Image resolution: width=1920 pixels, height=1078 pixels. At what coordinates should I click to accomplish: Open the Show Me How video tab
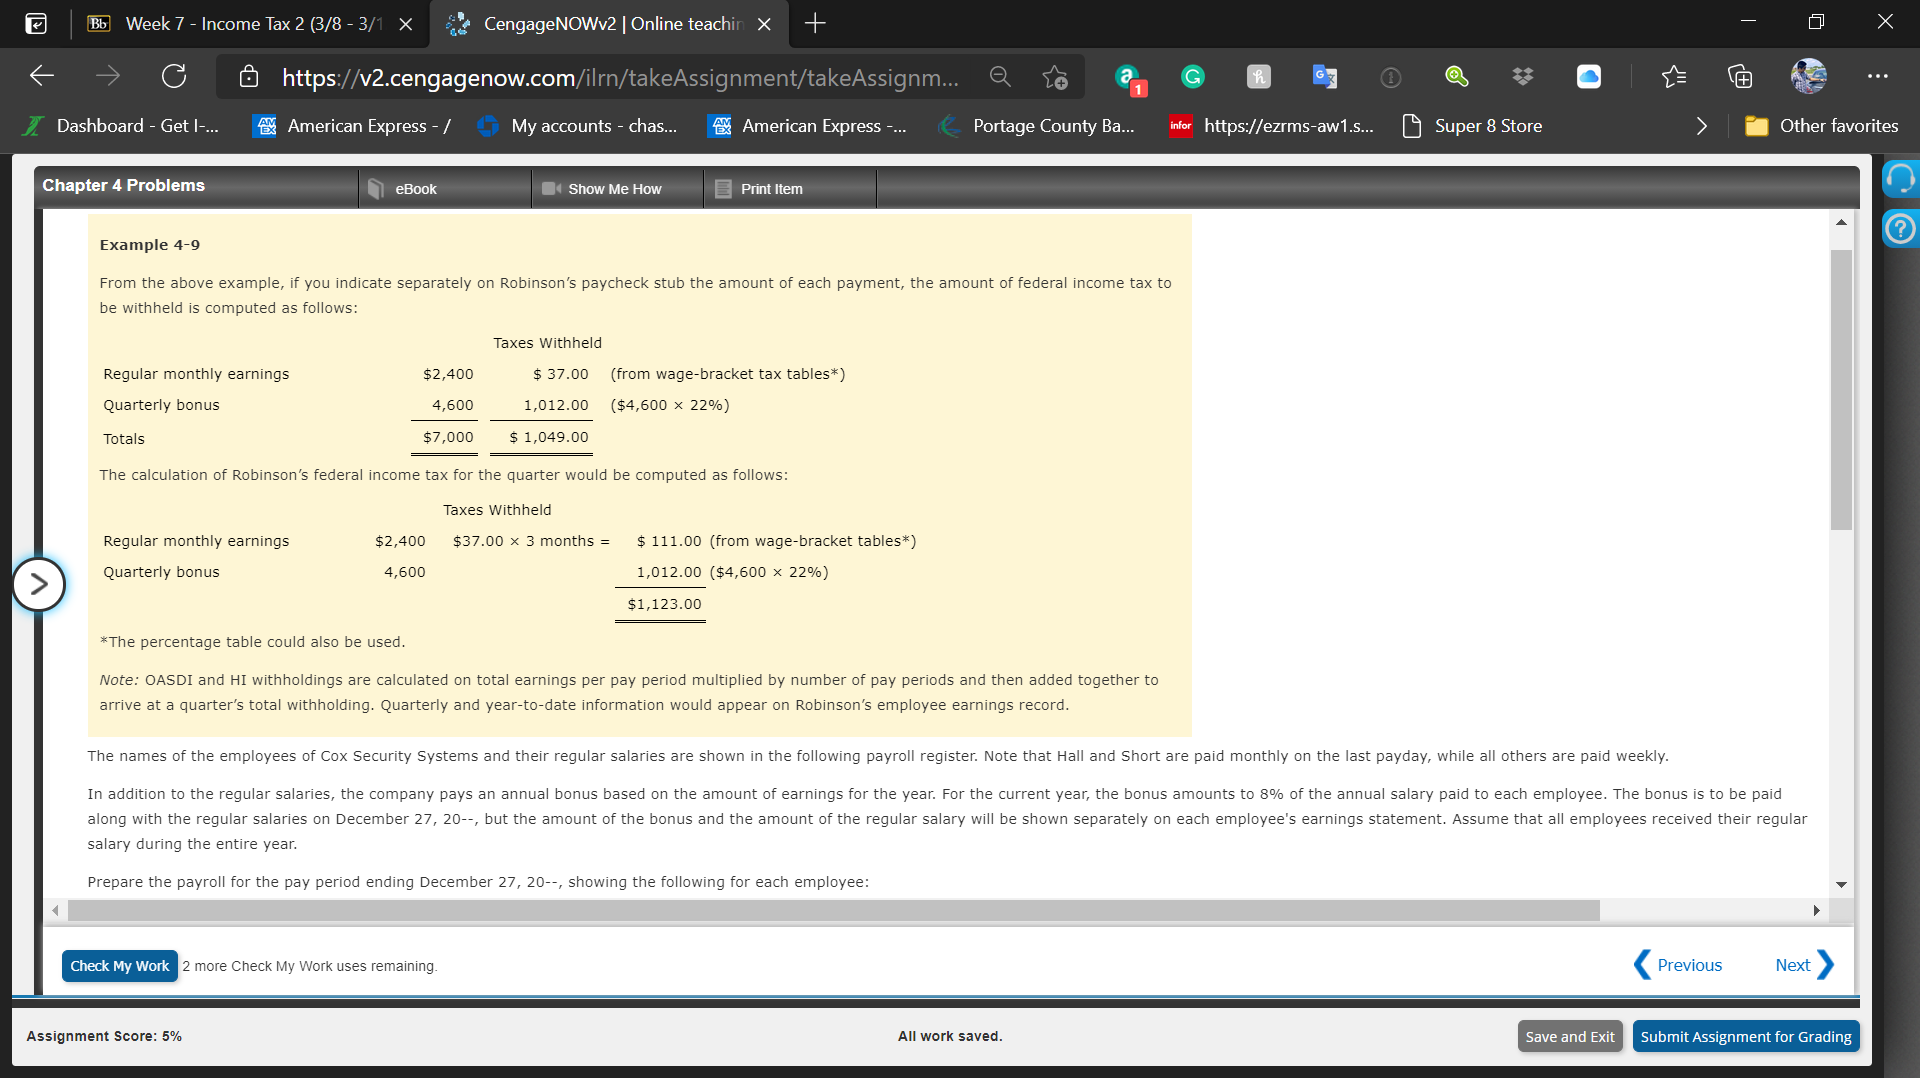tap(617, 189)
